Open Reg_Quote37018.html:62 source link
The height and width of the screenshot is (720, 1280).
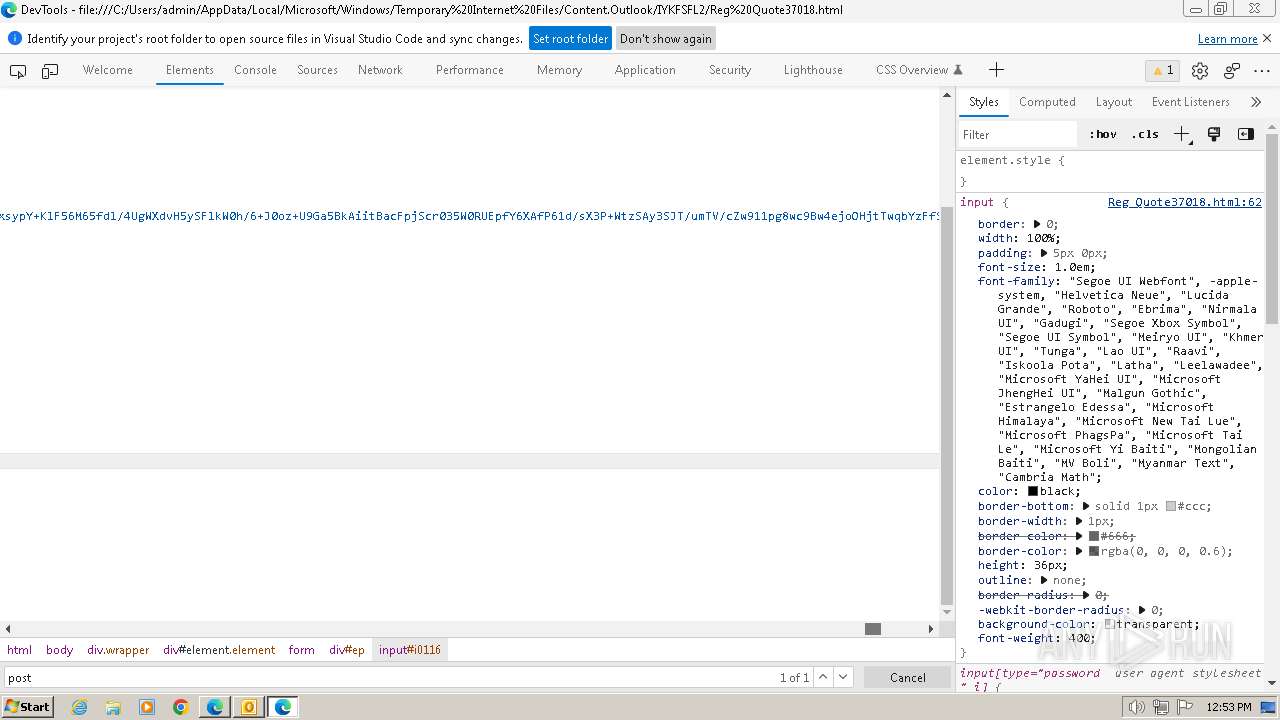[1184, 202]
